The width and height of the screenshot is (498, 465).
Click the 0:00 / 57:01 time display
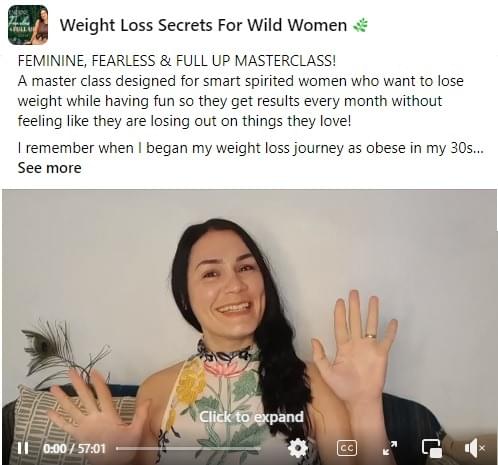[74, 449]
